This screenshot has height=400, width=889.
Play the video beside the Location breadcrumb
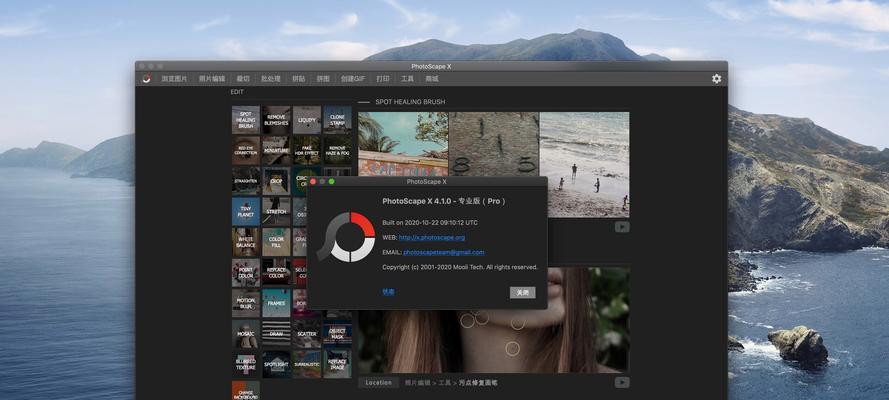622,382
